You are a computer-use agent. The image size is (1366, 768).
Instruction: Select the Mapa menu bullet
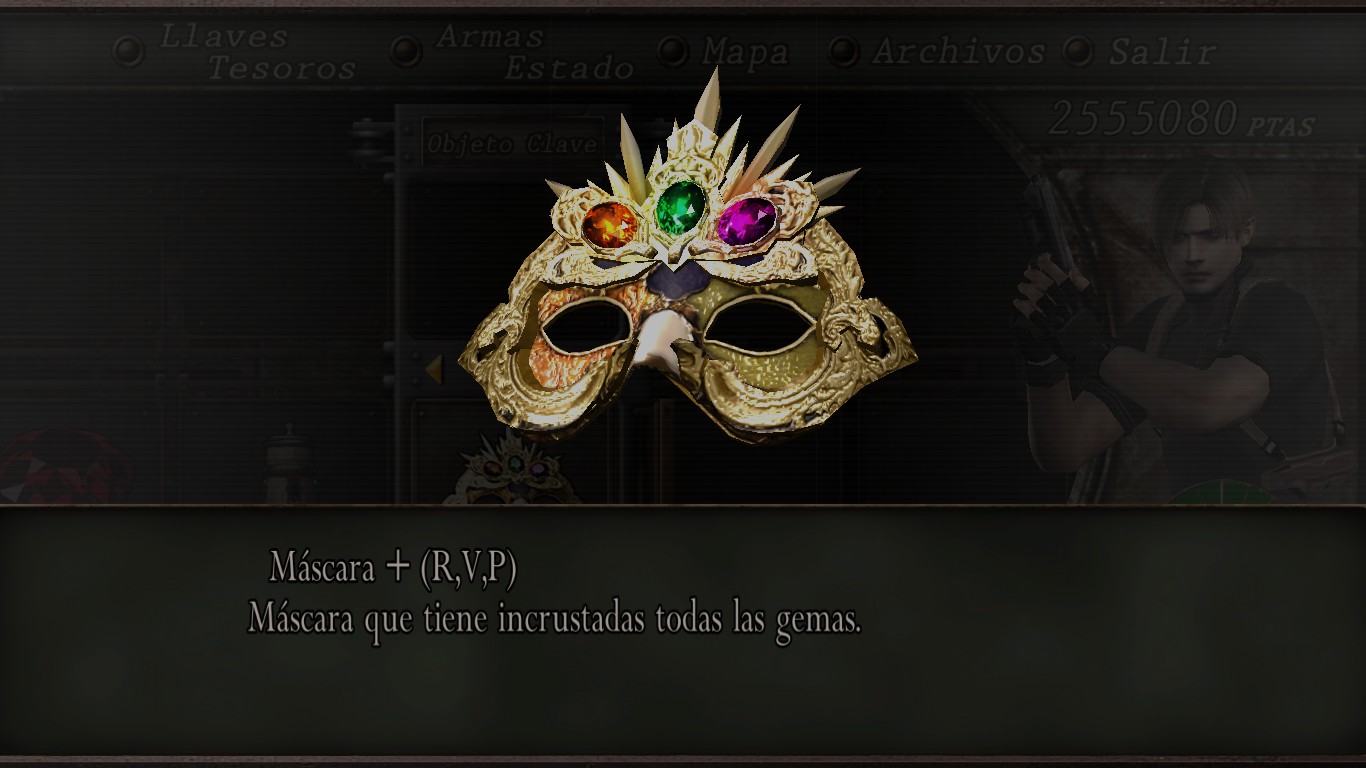click(673, 51)
